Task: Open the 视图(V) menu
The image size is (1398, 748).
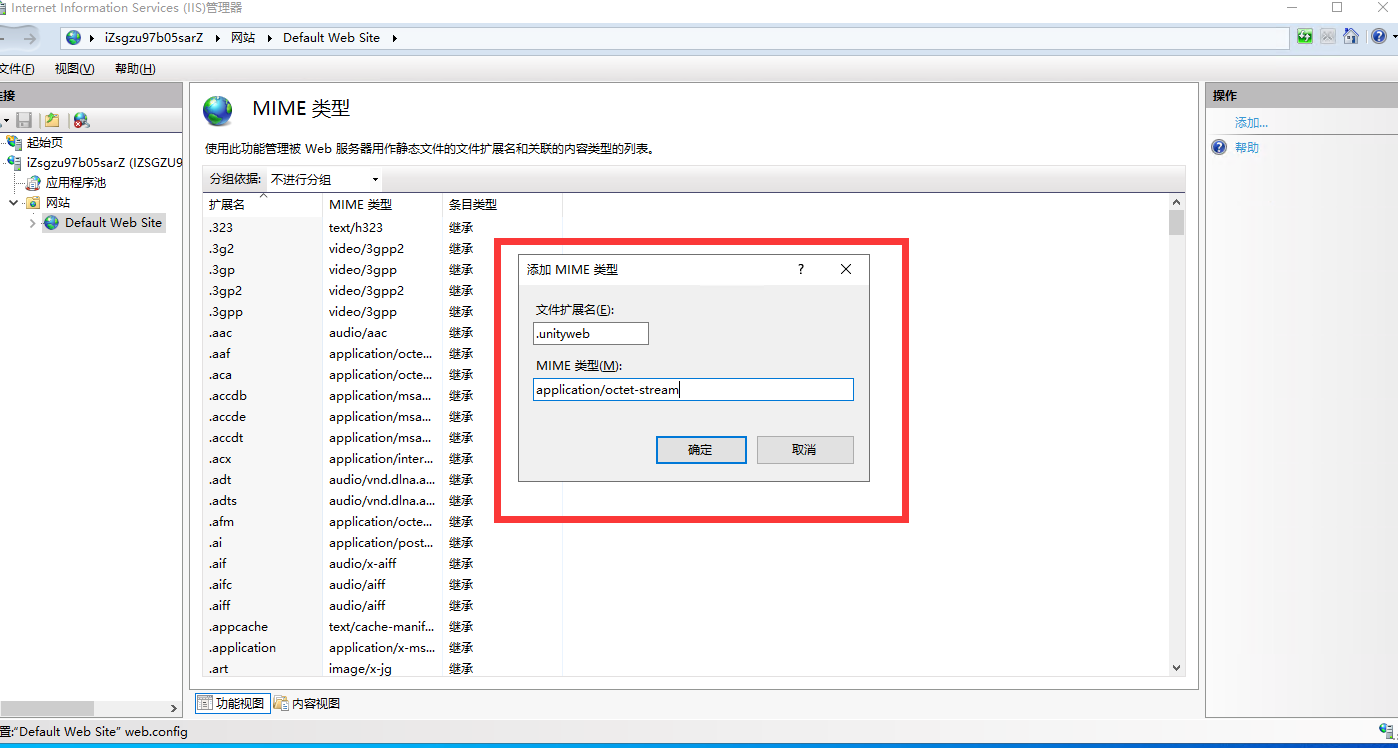Action: [74, 69]
